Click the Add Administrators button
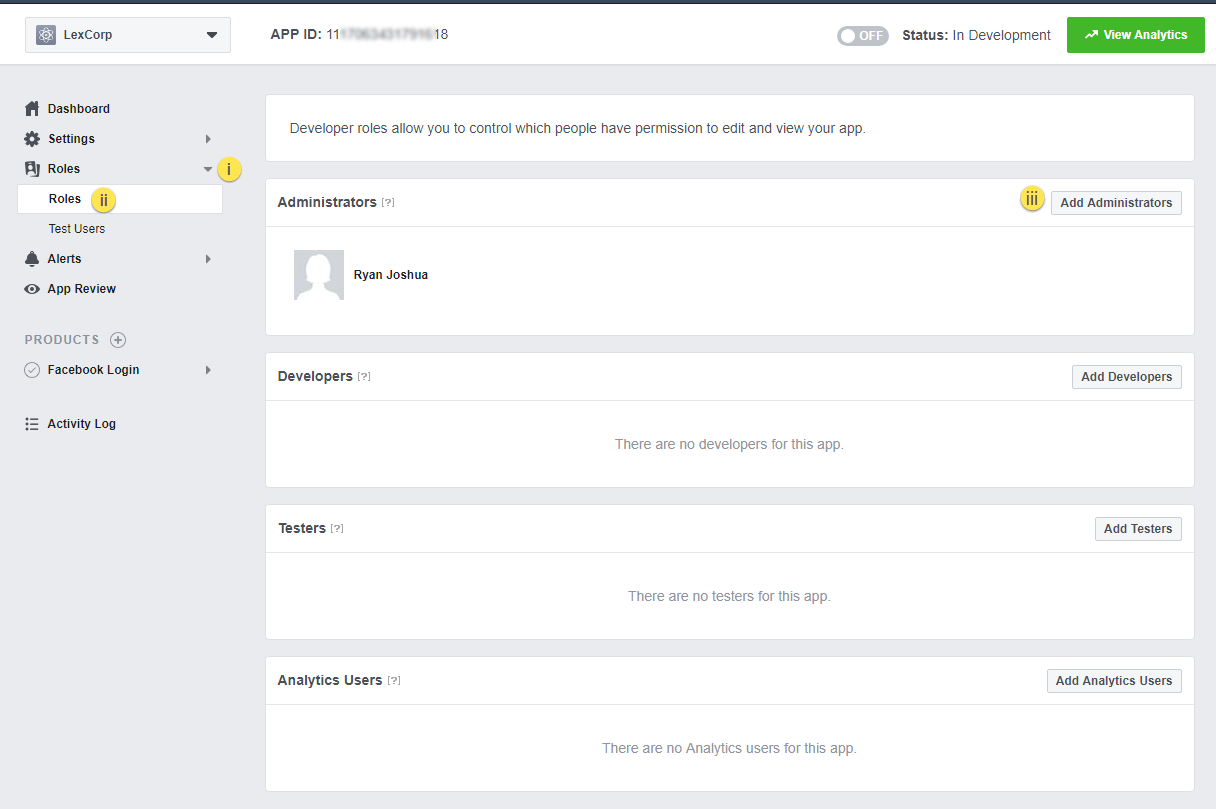The width and height of the screenshot is (1216, 809). 1116,203
